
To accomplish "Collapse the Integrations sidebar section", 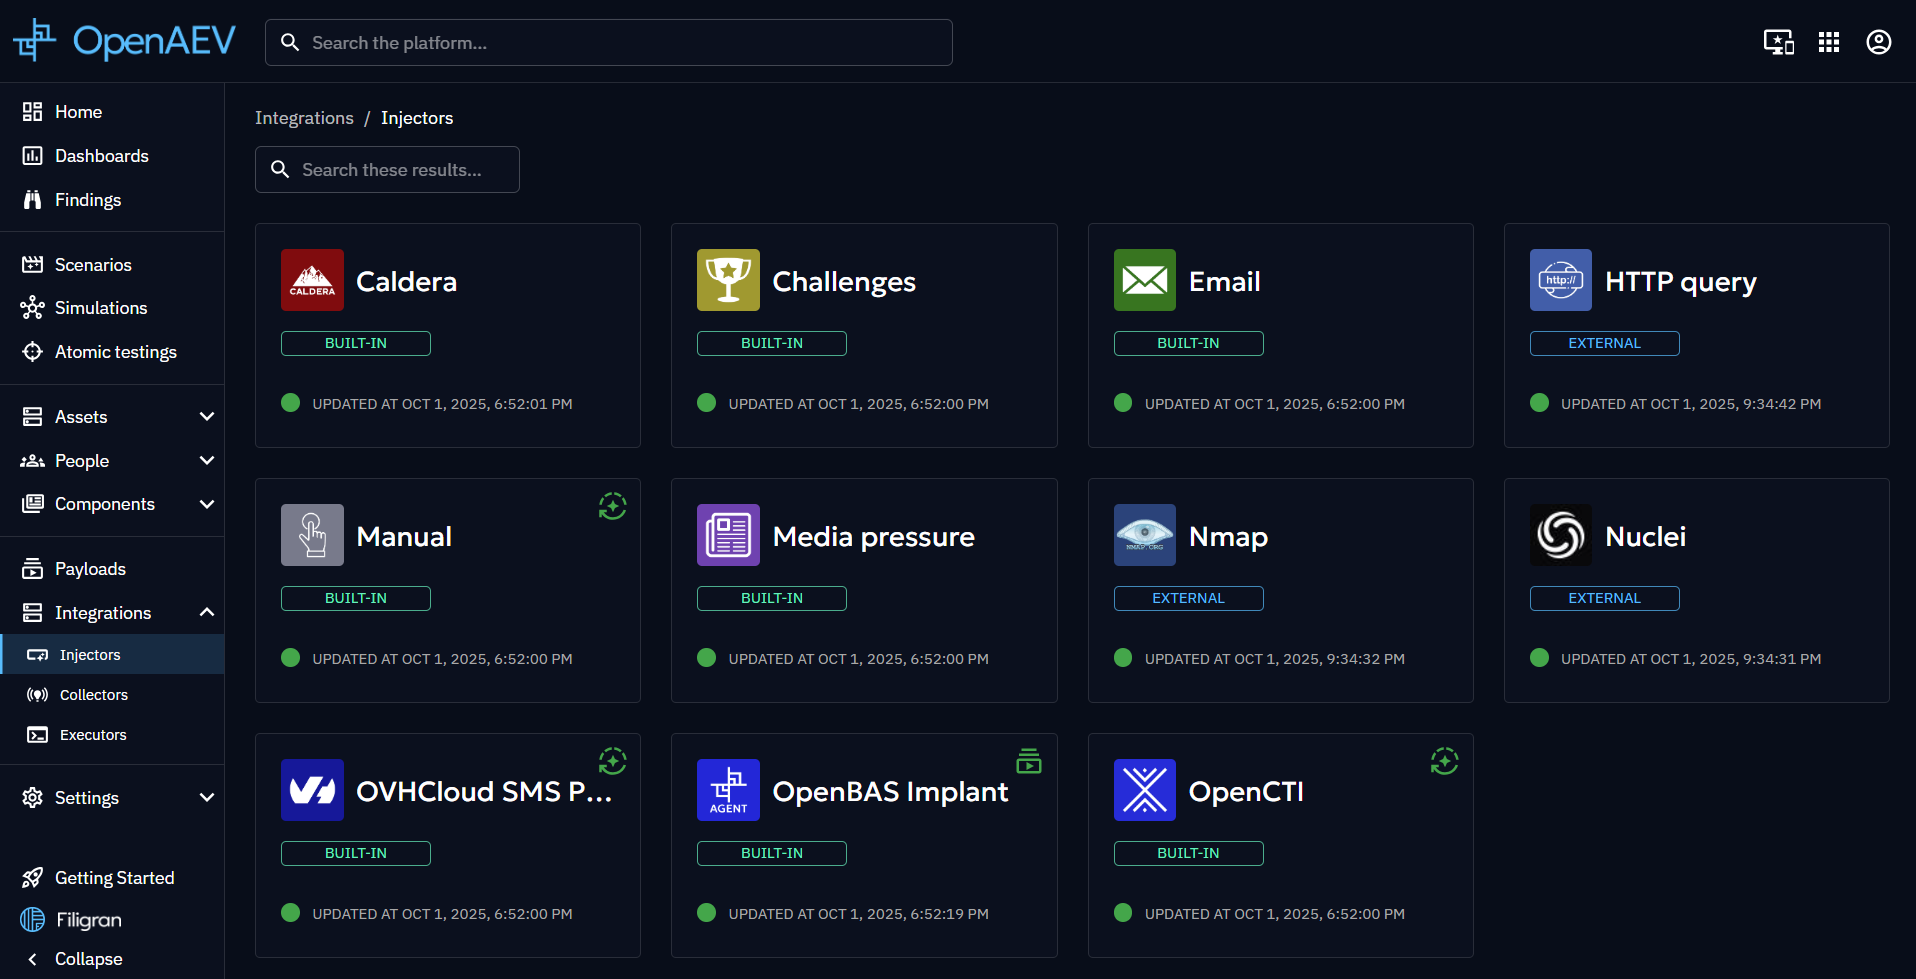I will click(x=207, y=613).
